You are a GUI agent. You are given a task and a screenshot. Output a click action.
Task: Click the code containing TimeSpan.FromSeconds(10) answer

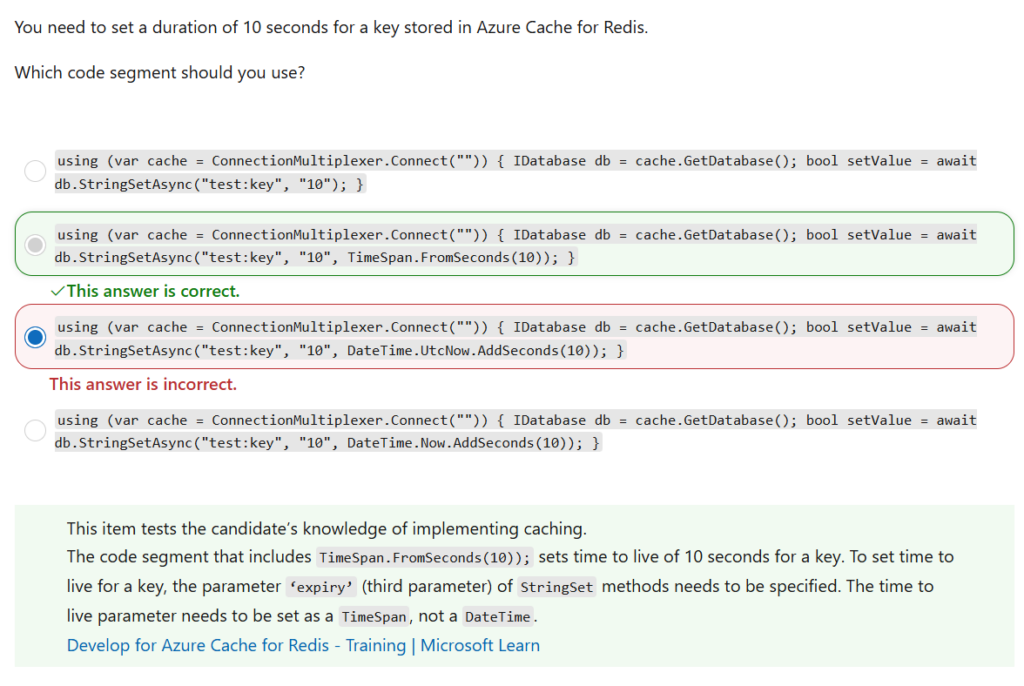coord(516,246)
